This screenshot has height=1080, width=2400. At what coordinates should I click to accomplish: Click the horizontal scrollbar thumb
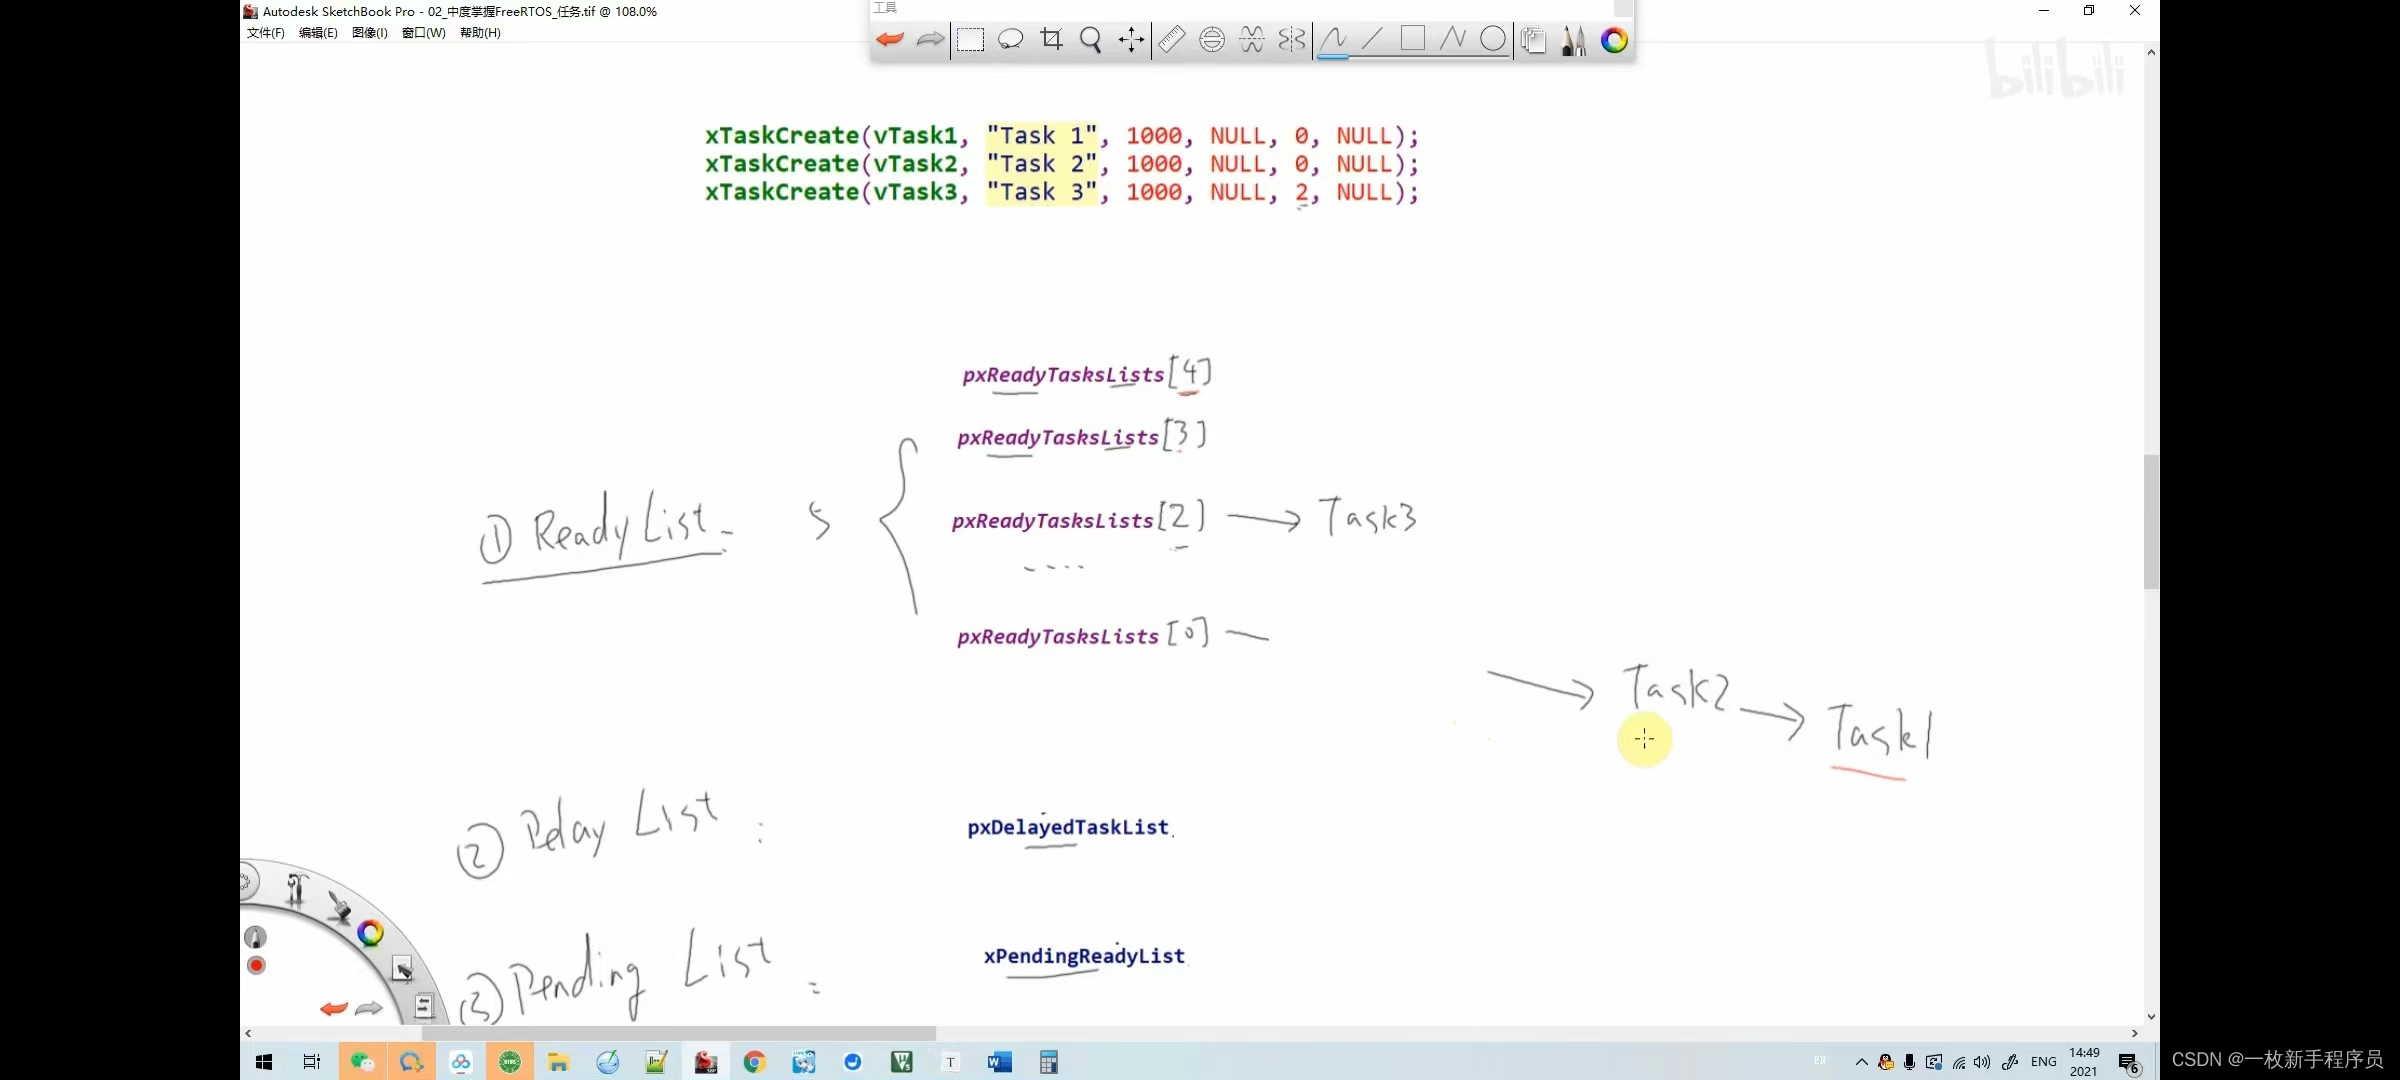(x=679, y=1033)
